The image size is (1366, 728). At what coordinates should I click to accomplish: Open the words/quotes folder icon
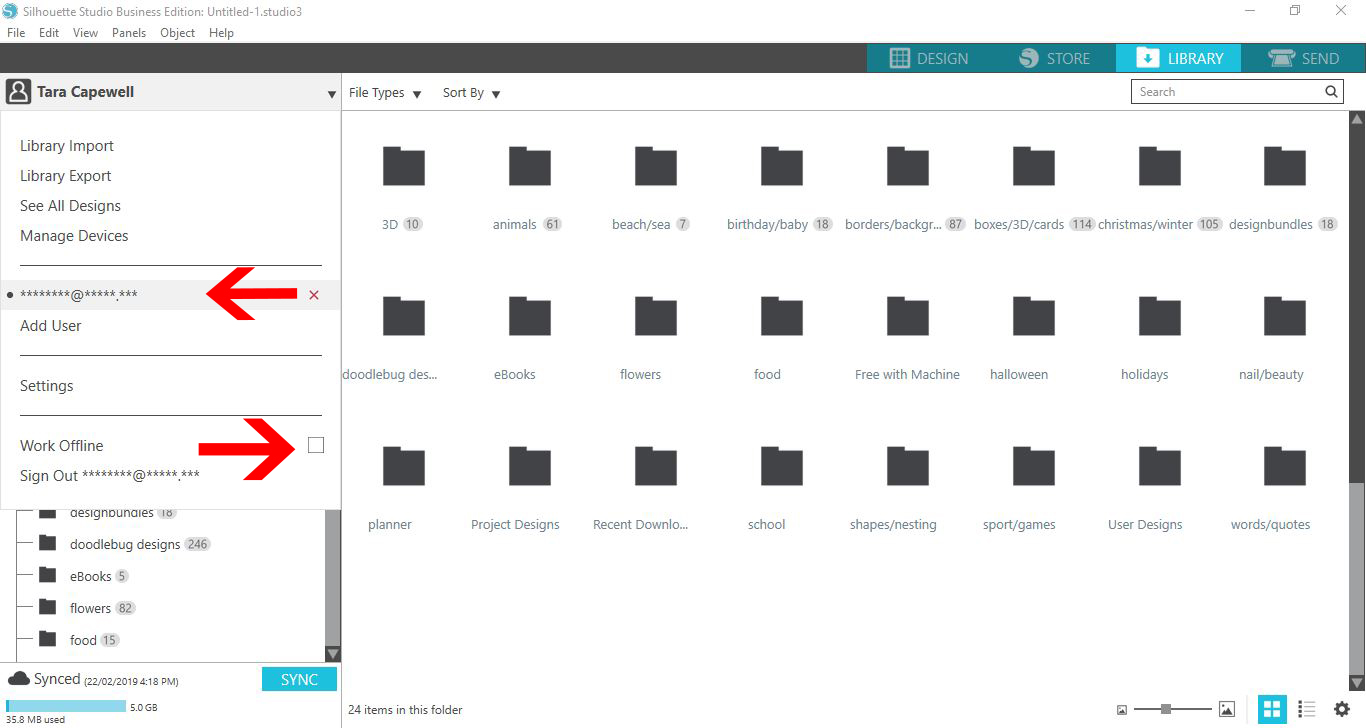tap(1285, 466)
